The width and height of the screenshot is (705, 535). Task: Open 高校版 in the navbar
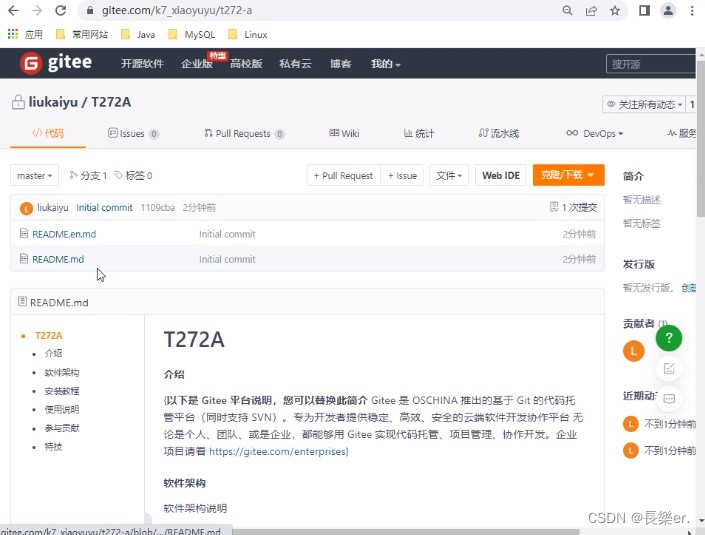[x=246, y=64]
